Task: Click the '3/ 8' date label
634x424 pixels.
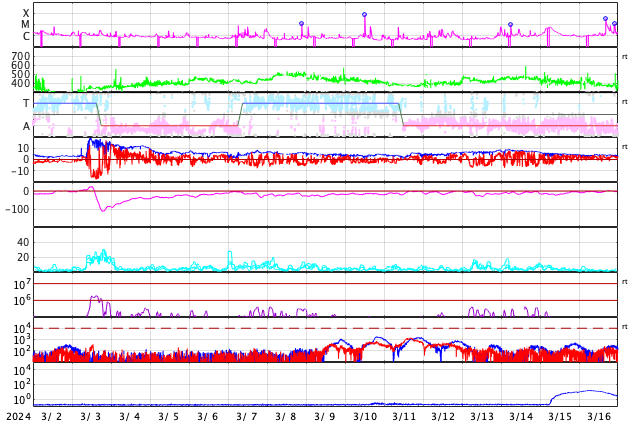Action: point(285,417)
